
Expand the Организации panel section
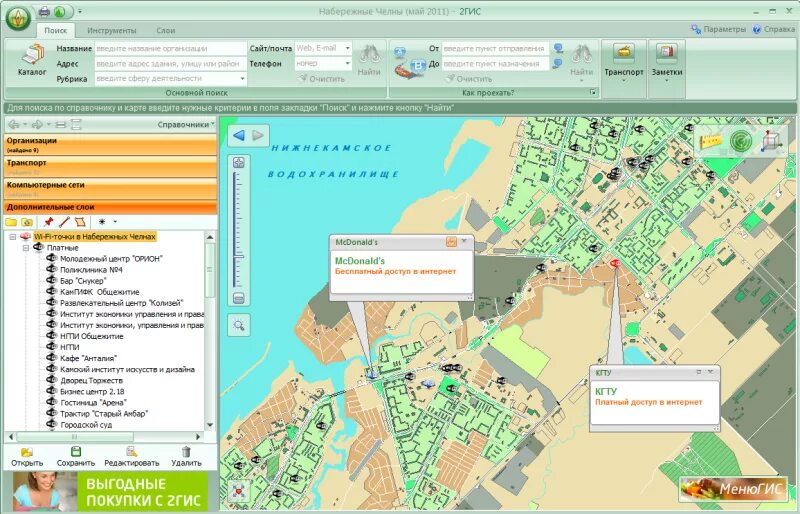pyautogui.click(x=110, y=144)
